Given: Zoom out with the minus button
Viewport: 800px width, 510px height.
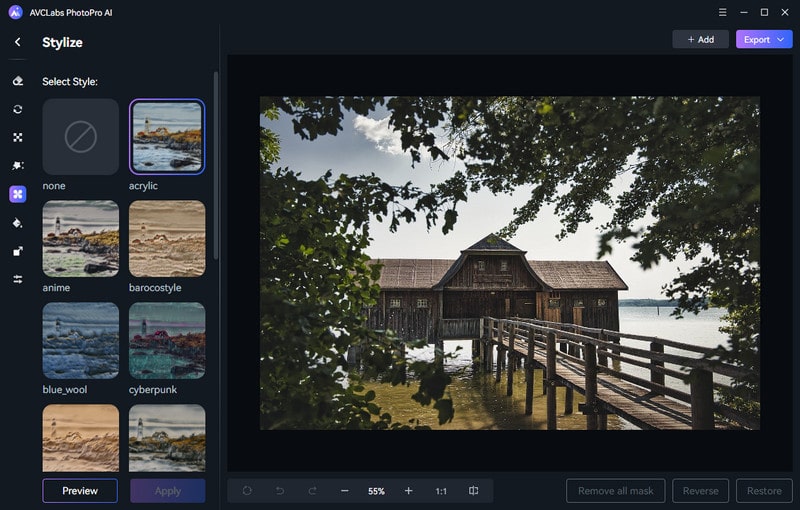Looking at the screenshot, I should (345, 491).
